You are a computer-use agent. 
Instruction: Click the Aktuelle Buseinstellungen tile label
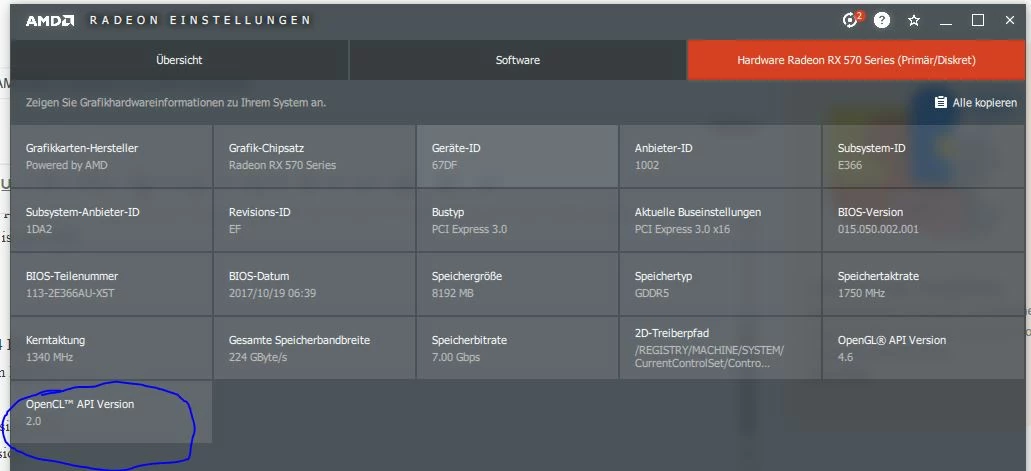click(x=698, y=212)
